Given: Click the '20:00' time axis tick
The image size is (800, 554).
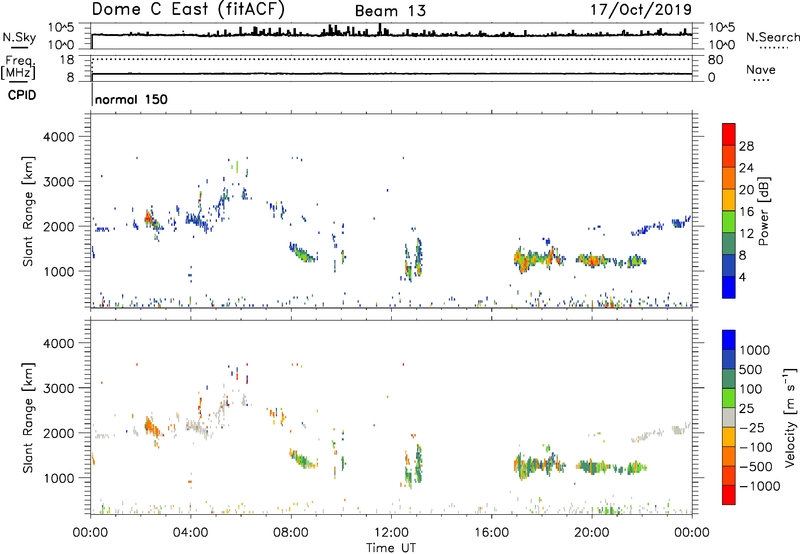Looking at the screenshot, I should pos(592,533).
